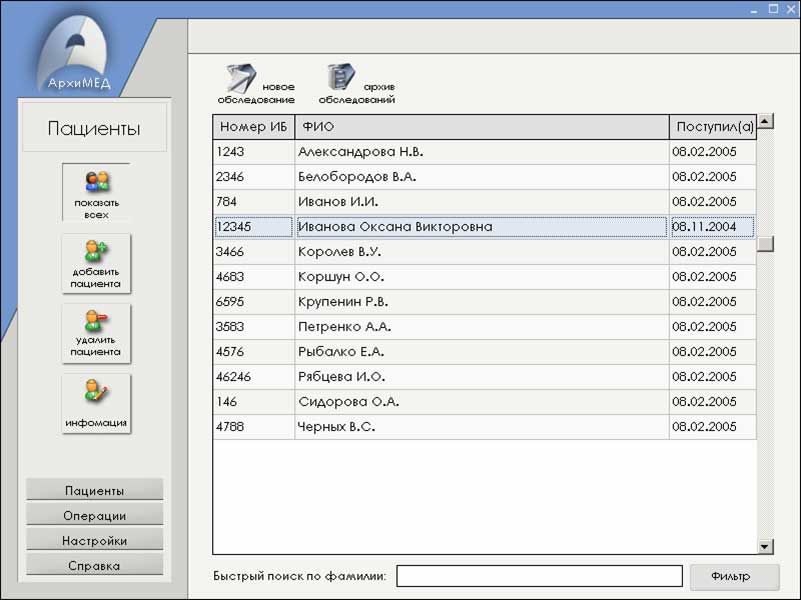This screenshot has height=600, width=801.
Task: Click the 'добавить пациента' icon
Action: click(96, 264)
